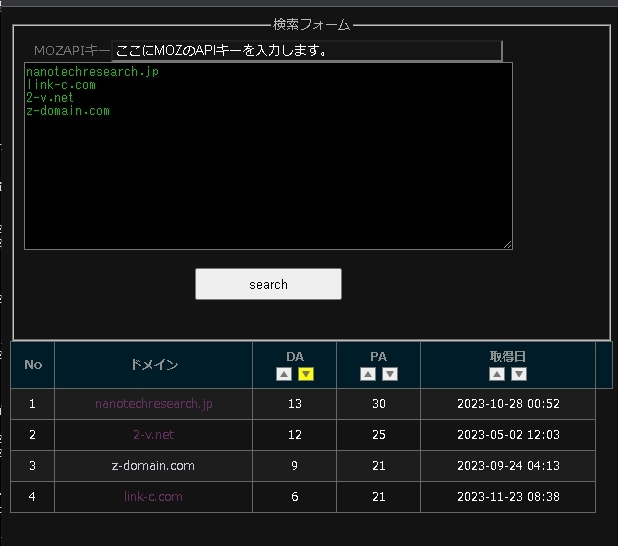618x546 pixels.
Task: Sort DA column descending (yellow arrow)
Action: point(306,374)
